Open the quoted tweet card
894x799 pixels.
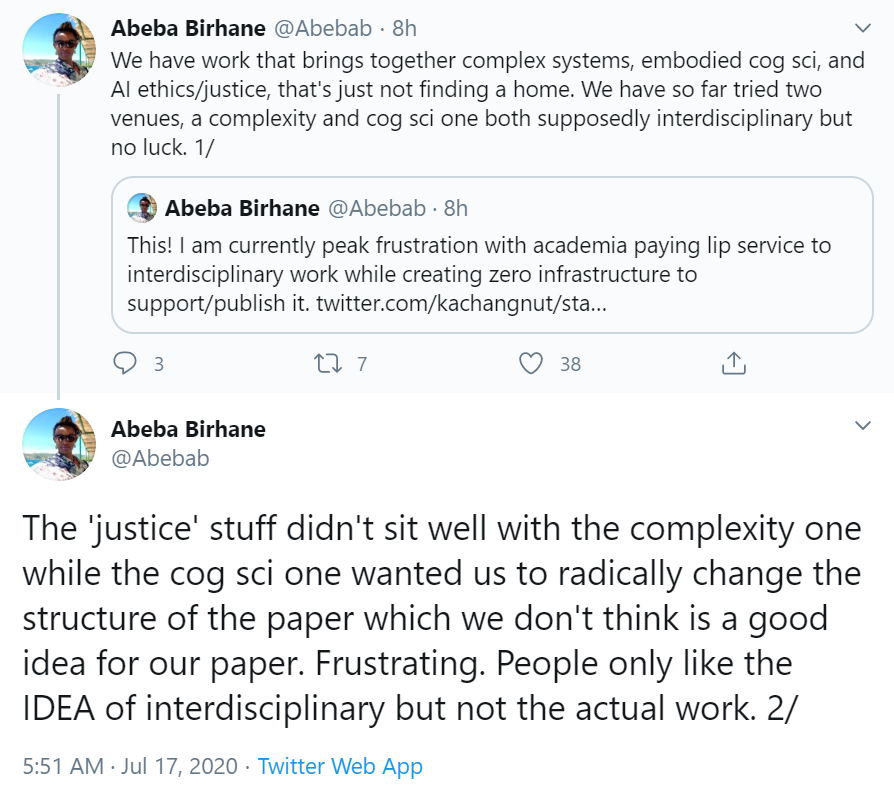pyautogui.click(x=492, y=255)
